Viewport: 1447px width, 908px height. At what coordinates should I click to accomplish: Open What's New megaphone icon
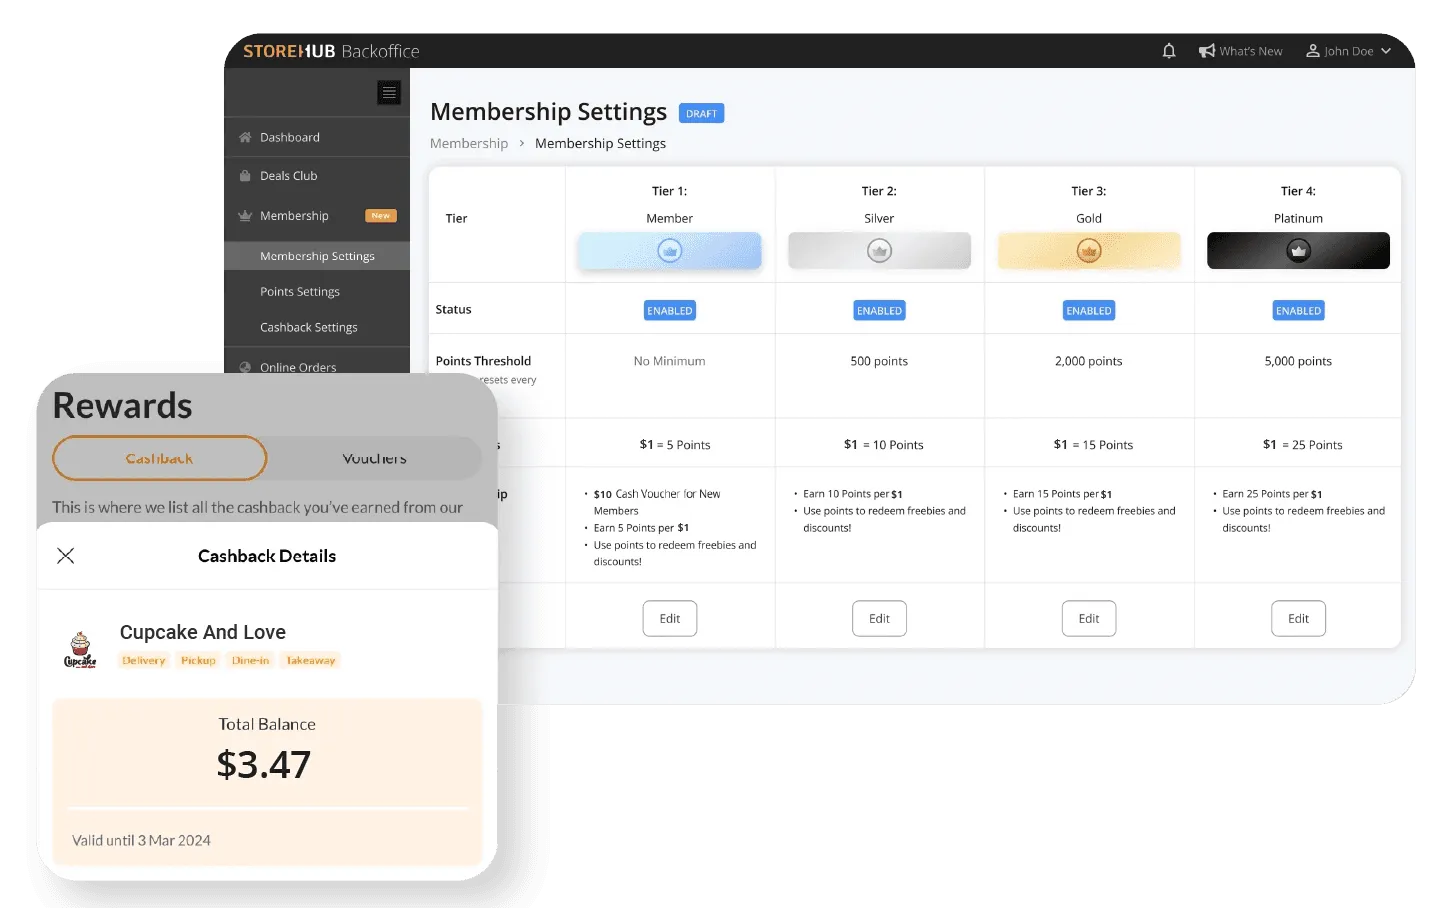[1207, 51]
